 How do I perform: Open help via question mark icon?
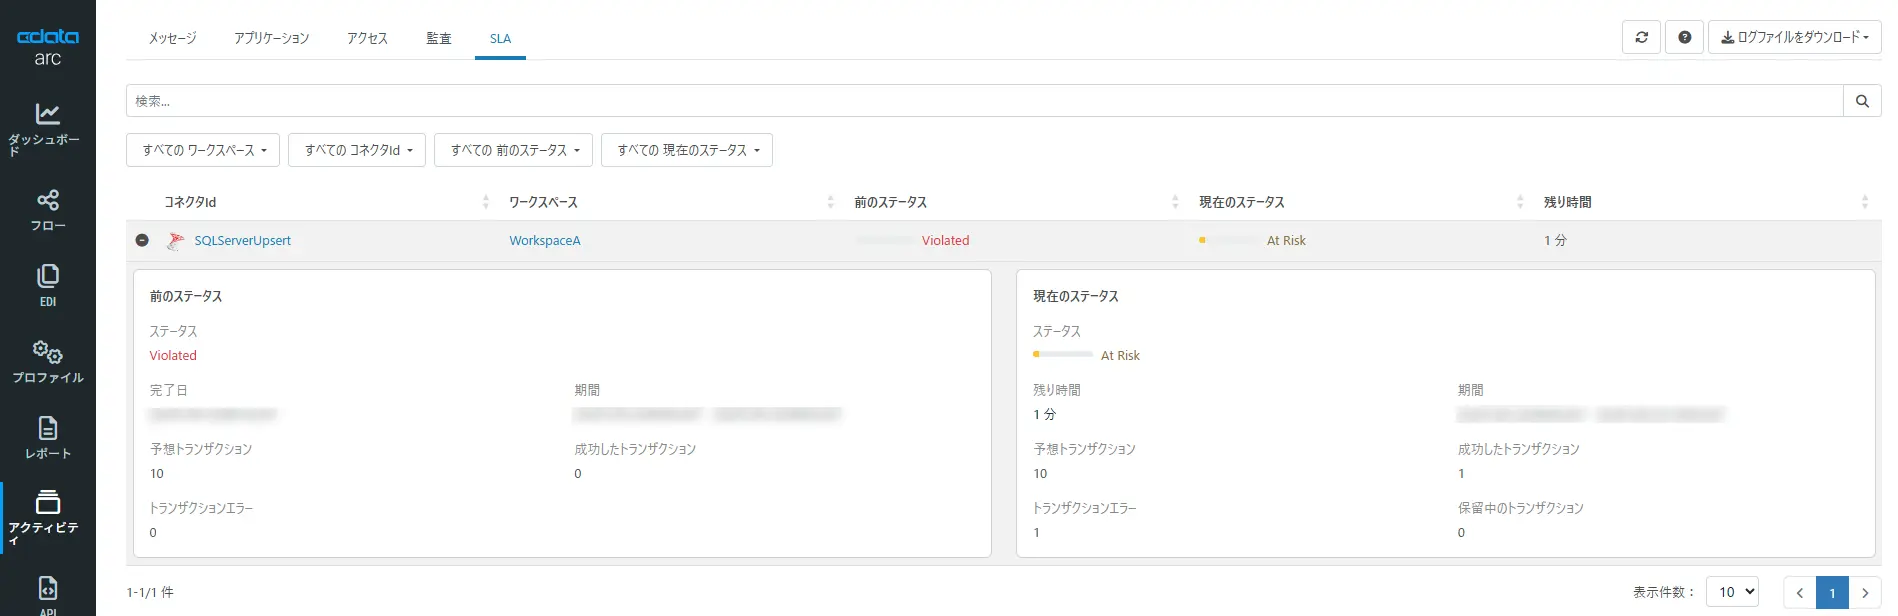[1684, 38]
